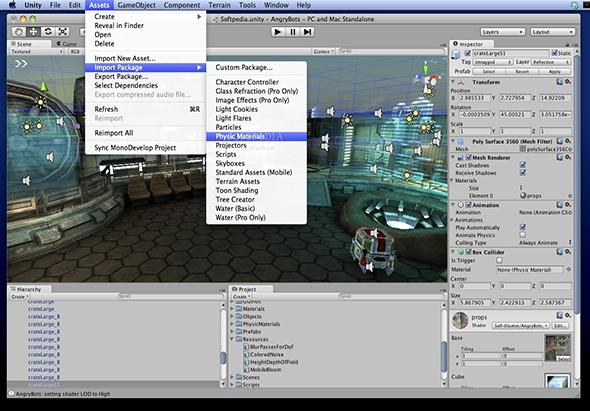
Task: Toggle Mesh Renderer enabled checkbox
Action: click(x=468, y=157)
